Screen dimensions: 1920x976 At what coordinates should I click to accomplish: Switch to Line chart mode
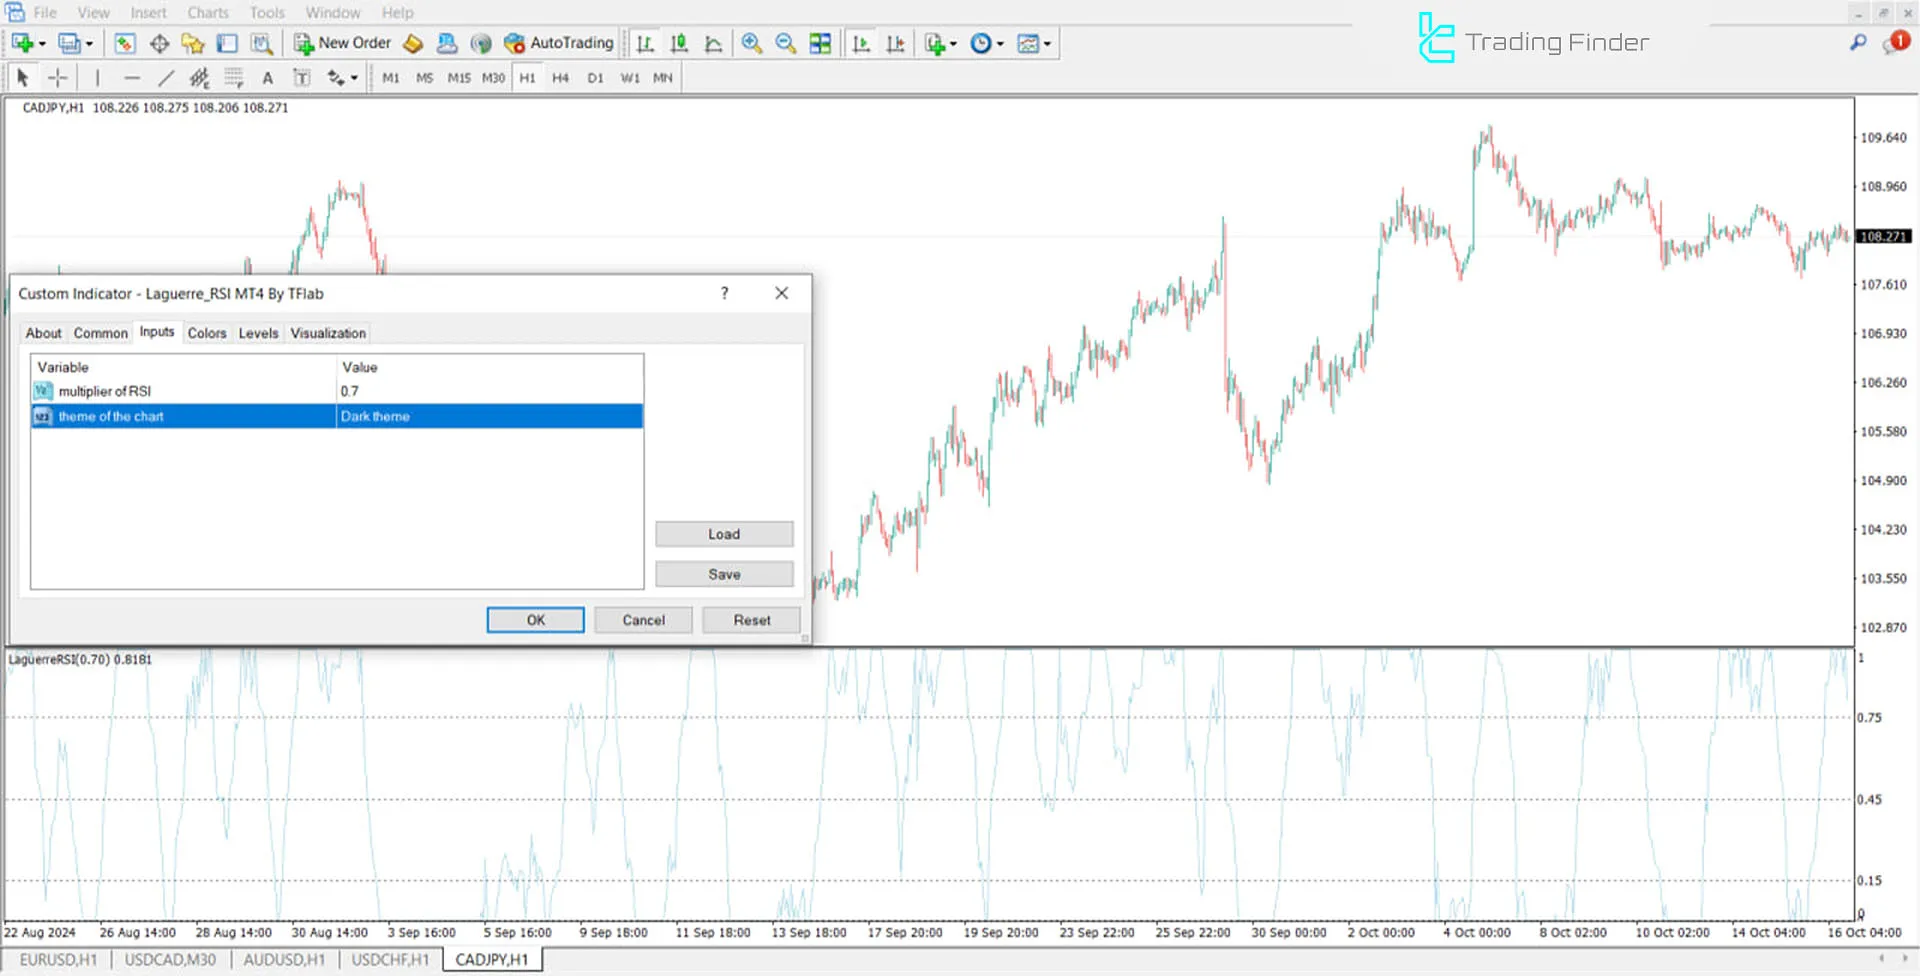(x=714, y=43)
